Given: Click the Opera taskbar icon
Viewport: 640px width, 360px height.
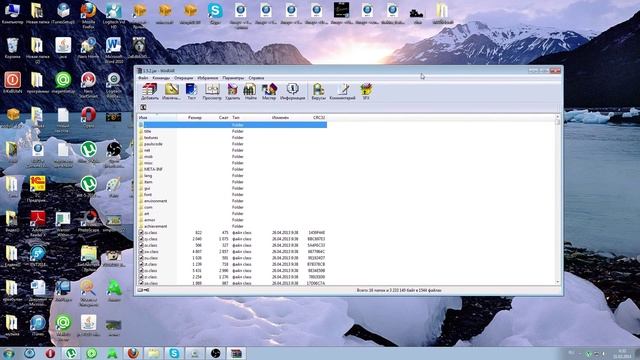Looking at the screenshot, I should tap(50, 353).
